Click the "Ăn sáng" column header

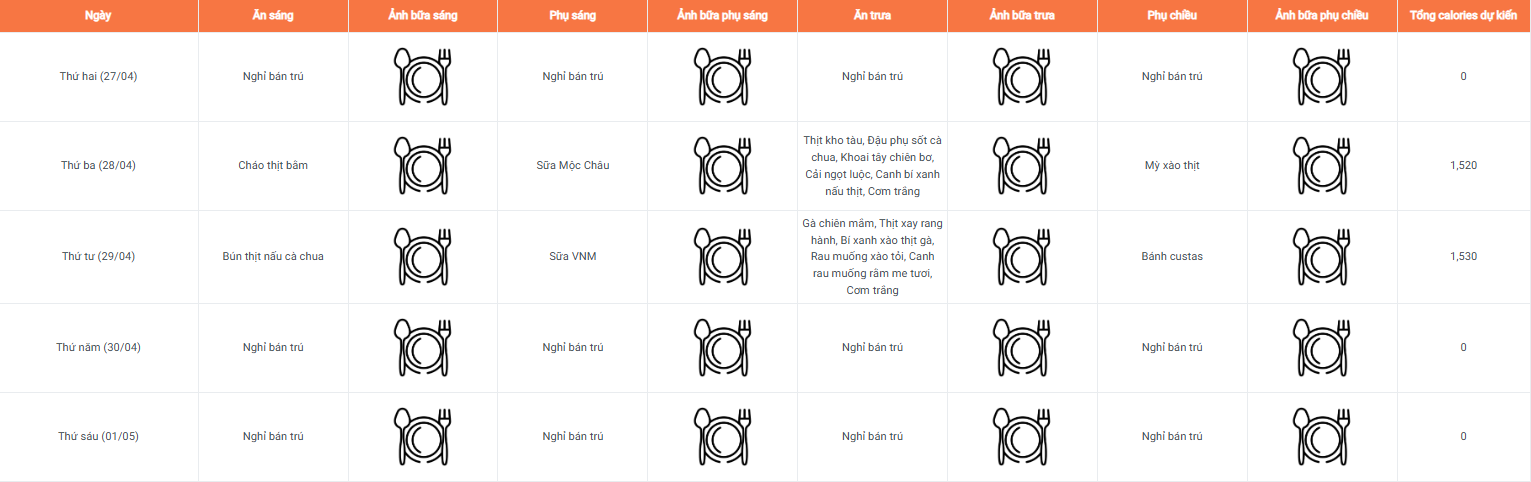[x=273, y=16]
